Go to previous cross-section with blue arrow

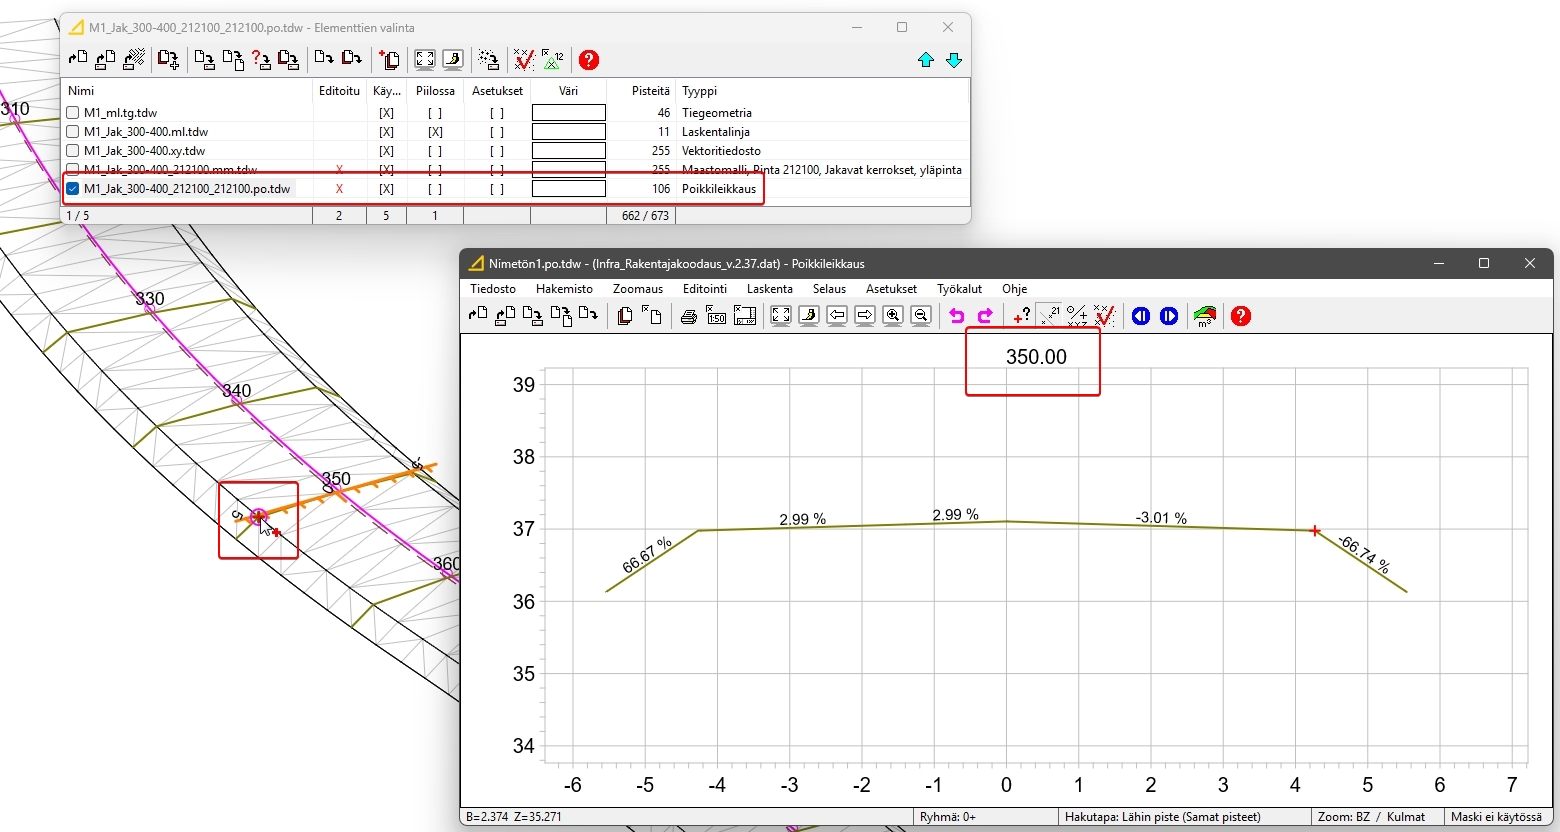click(1141, 316)
